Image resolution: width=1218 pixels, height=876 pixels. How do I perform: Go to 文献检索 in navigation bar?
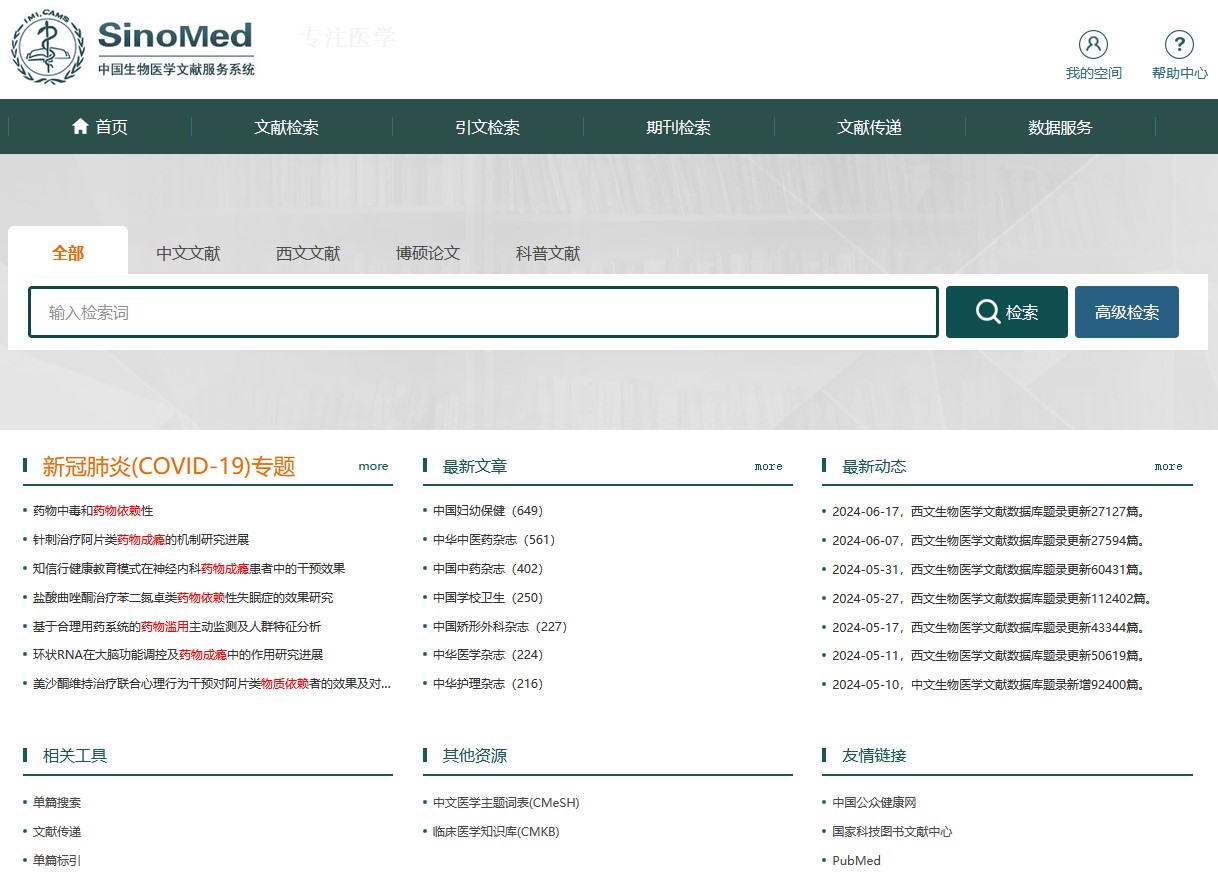click(x=286, y=127)
